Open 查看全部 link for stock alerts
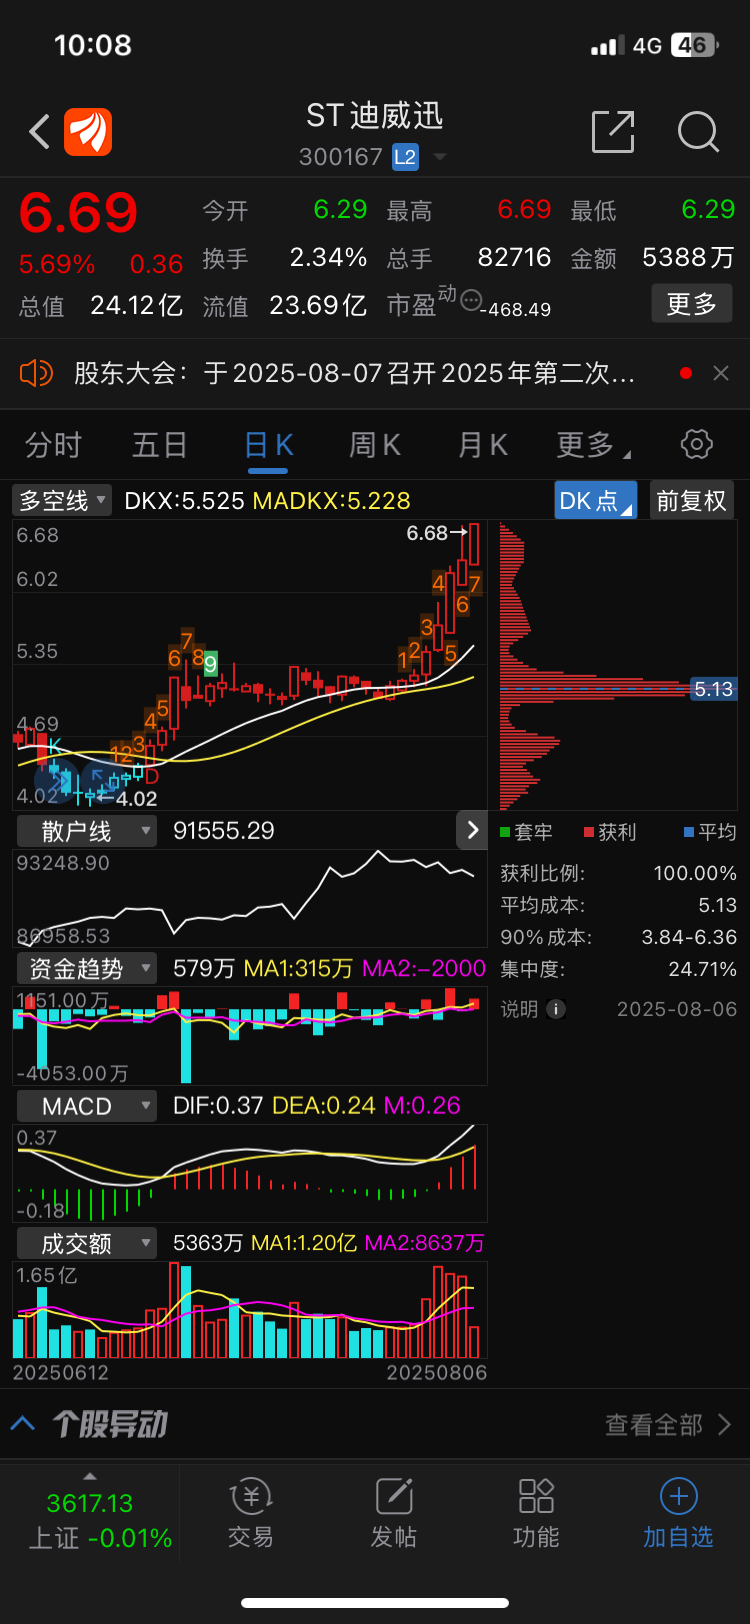The image size is (750, 1624). 668,1424
